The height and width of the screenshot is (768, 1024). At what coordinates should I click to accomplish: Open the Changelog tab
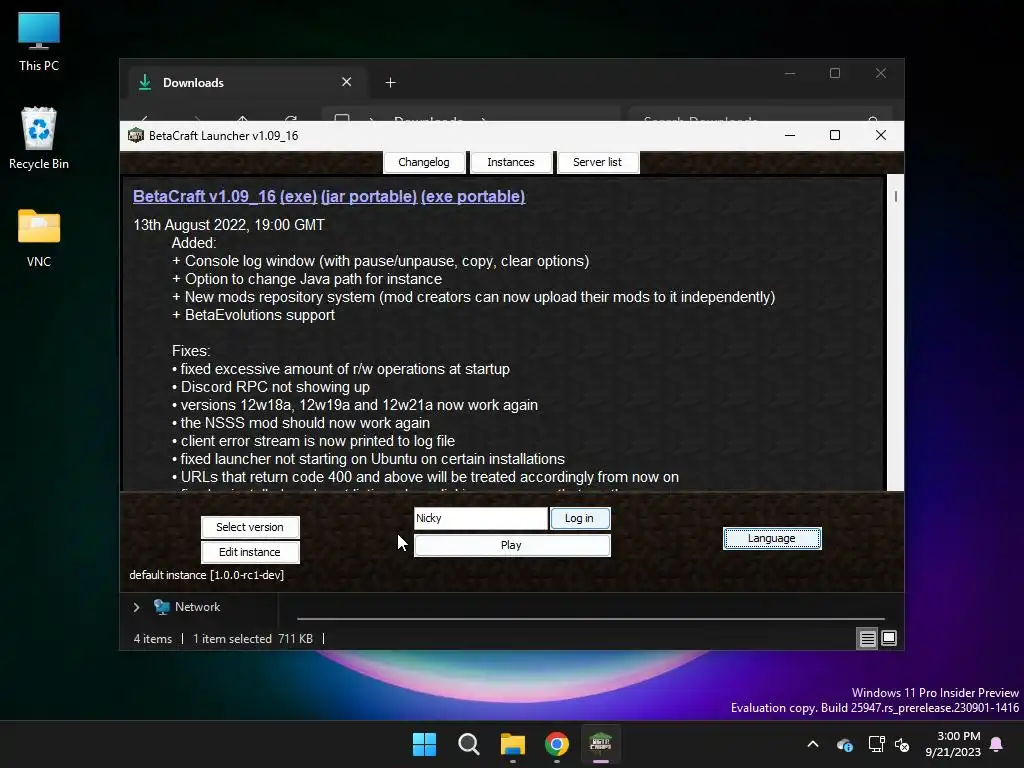(424, 162)
